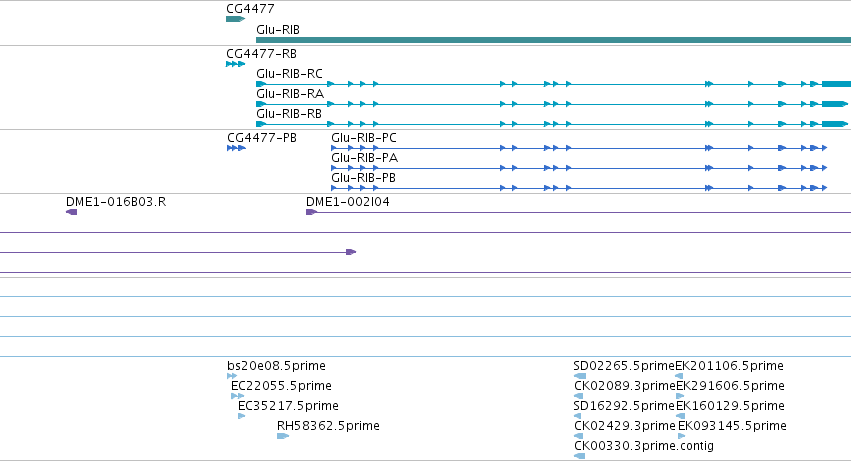Select the RH58362.5prime EST label

pyautogui.click(x=328, y=426)
